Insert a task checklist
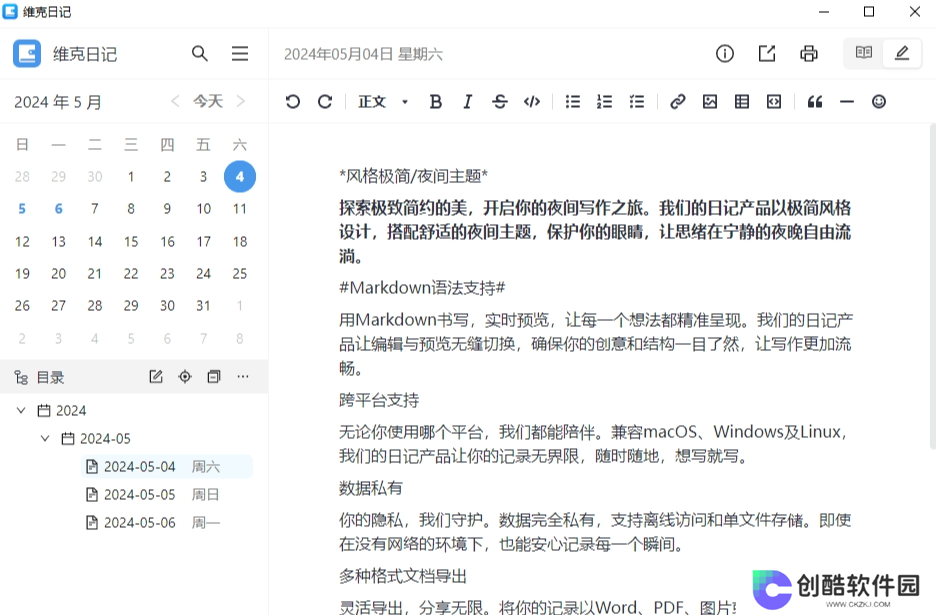The image size is (936, 615). pos(636,102)
